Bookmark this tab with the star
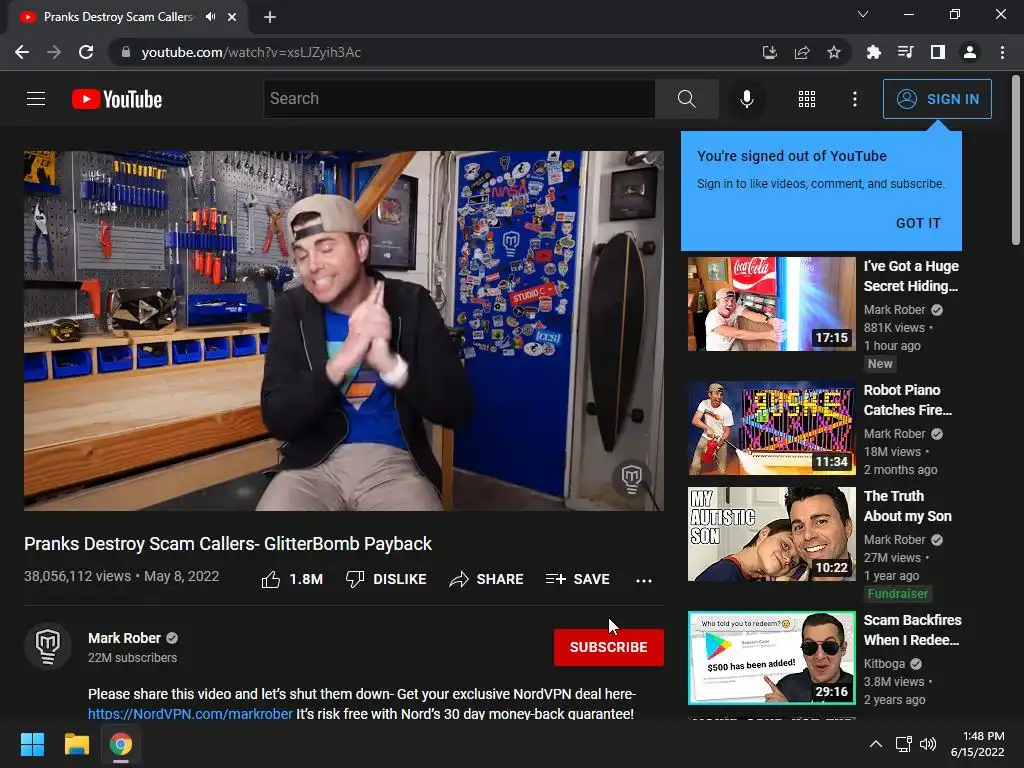 [834, 52]
